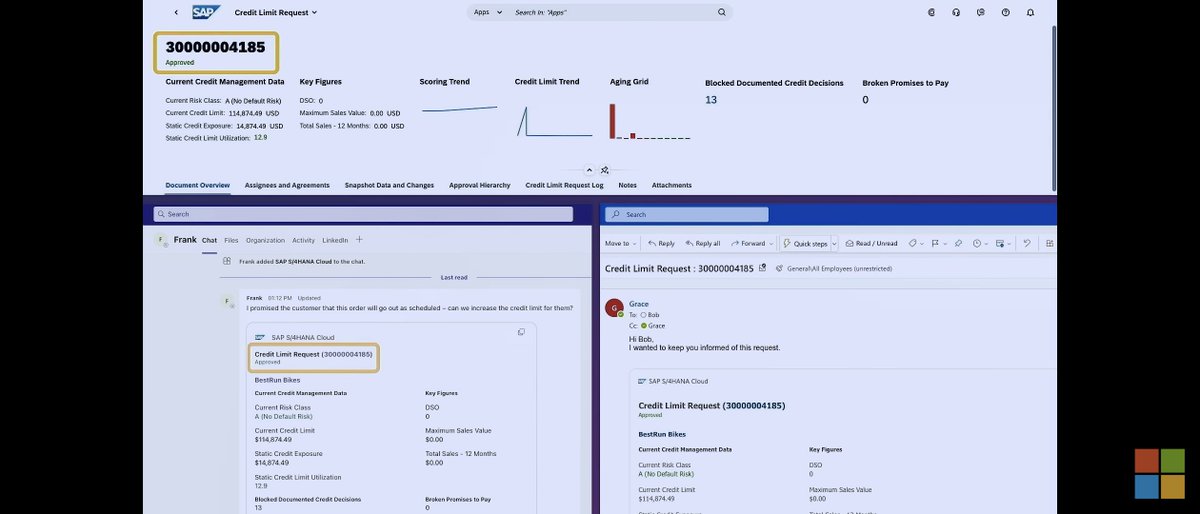Click Quick steps button in Outlook

(805, 243)
